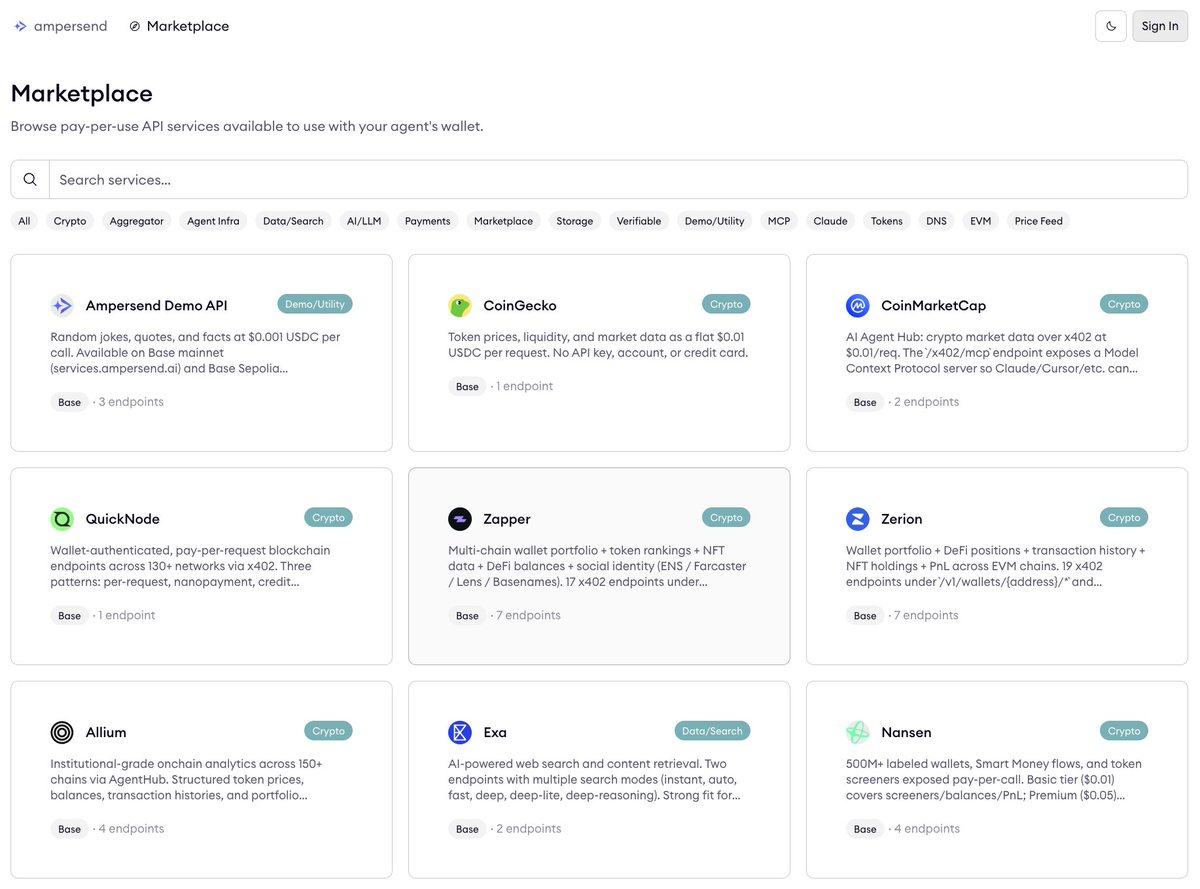Click the ampersend logo icon

tap(21, 26)
